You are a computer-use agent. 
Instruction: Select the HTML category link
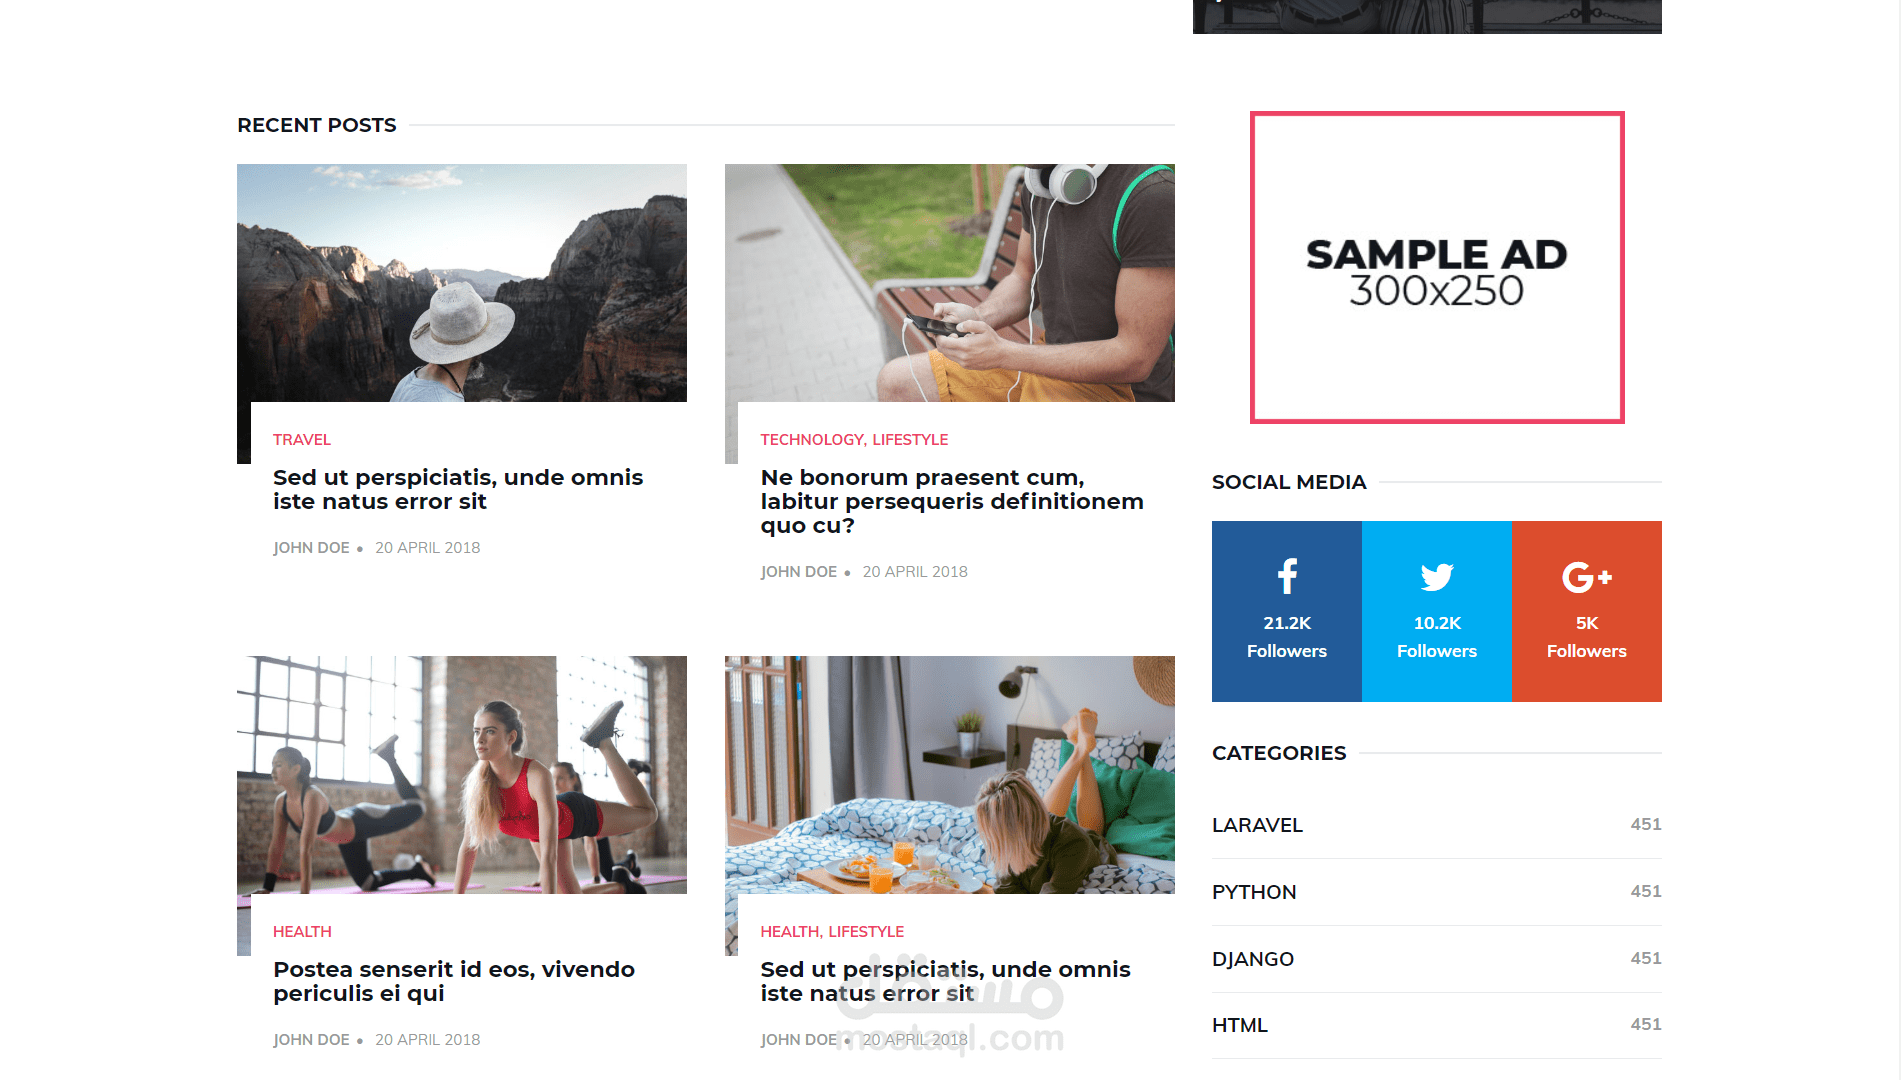click(x=1240, y=1025)
